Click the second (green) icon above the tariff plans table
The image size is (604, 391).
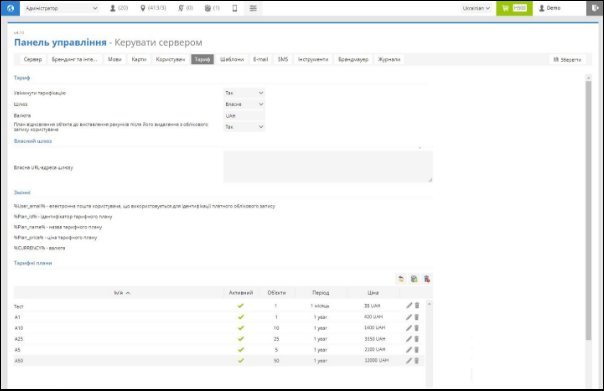[414, 279]
